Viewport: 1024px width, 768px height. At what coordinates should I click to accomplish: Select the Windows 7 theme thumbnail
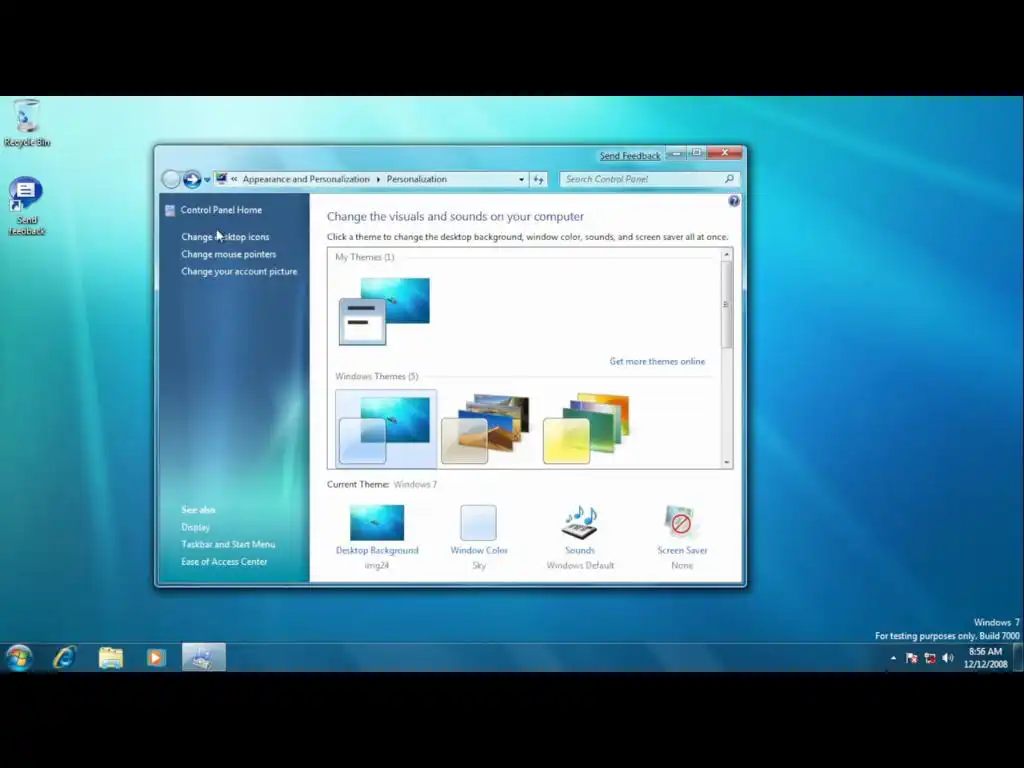click(386, 429)
